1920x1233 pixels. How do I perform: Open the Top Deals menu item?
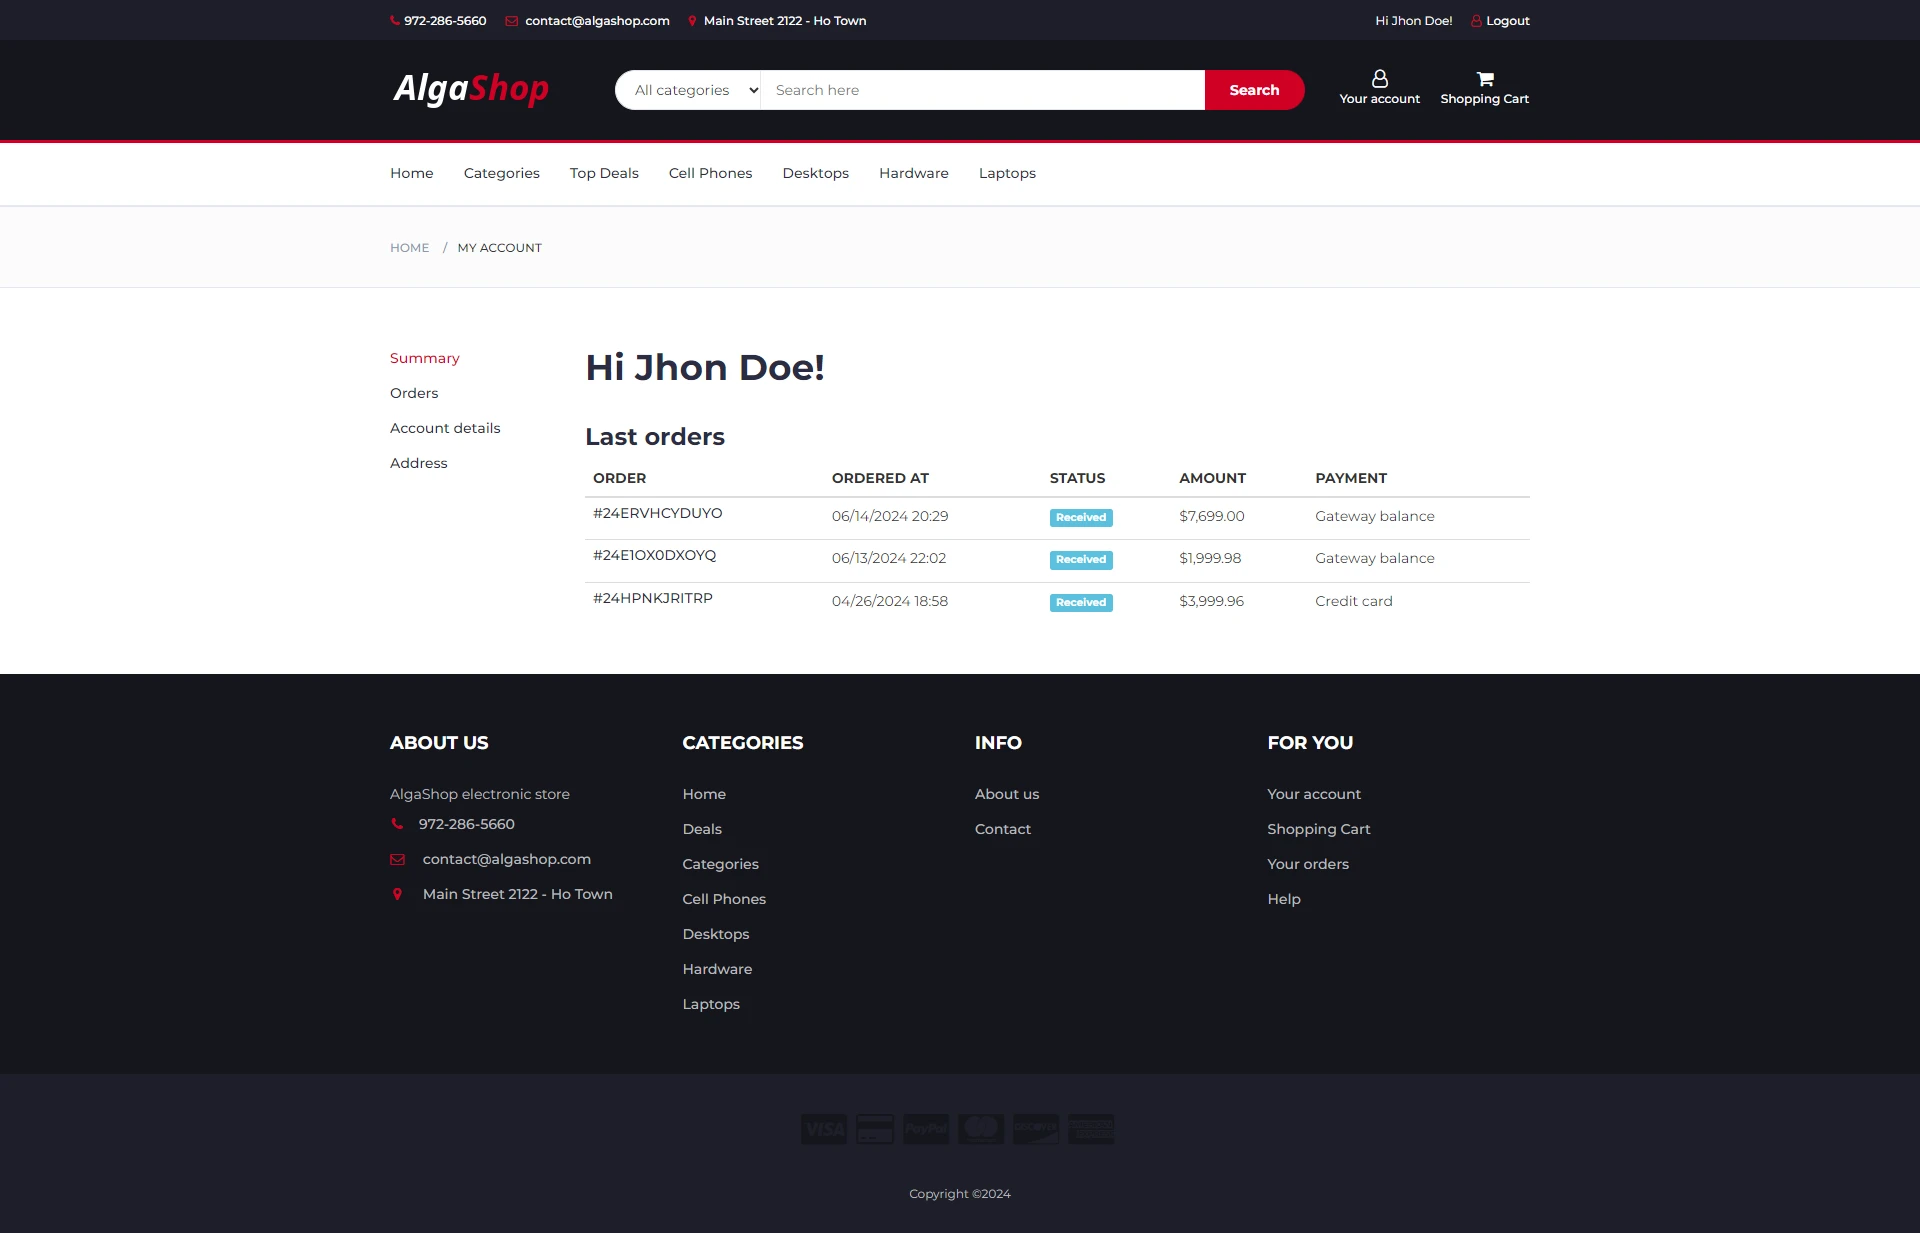pyautogui.click(x=604, y=173)
